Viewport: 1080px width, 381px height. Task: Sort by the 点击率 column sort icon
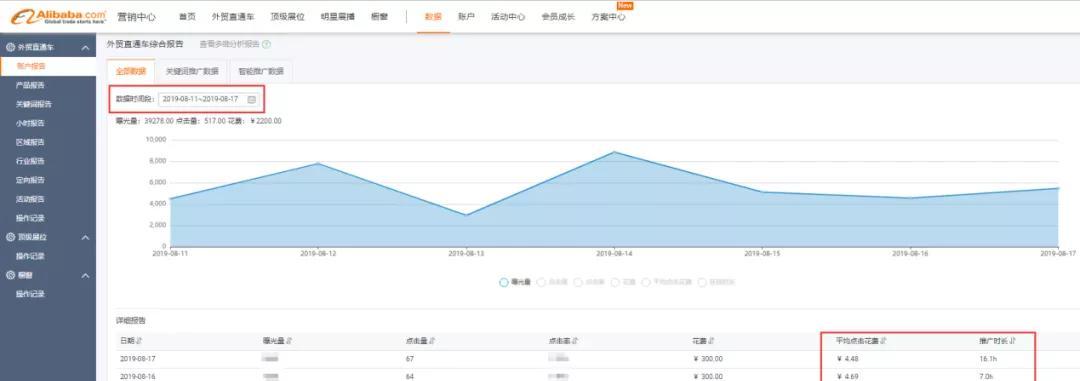click(x=575, y=340)
